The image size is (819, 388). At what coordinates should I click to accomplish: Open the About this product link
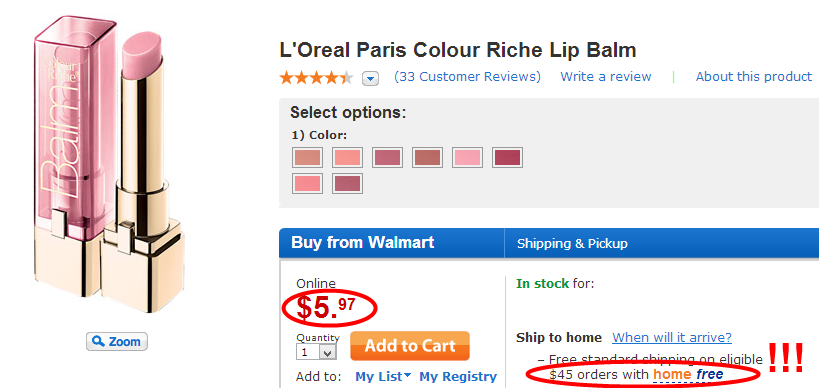(754, 77)
